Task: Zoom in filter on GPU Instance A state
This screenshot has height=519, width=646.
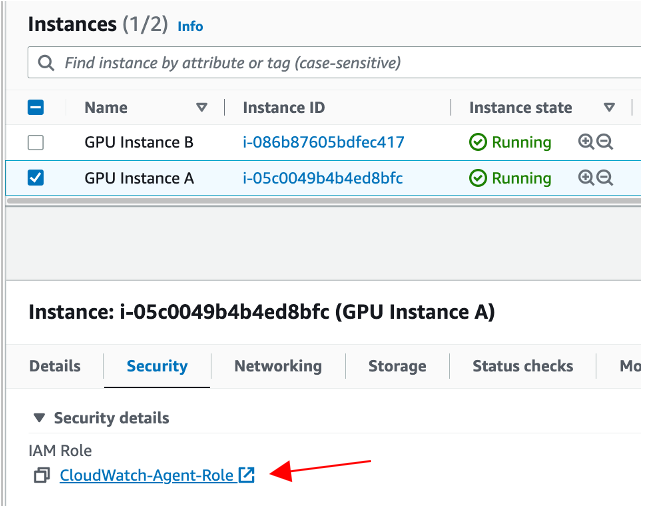Action: 586,178
